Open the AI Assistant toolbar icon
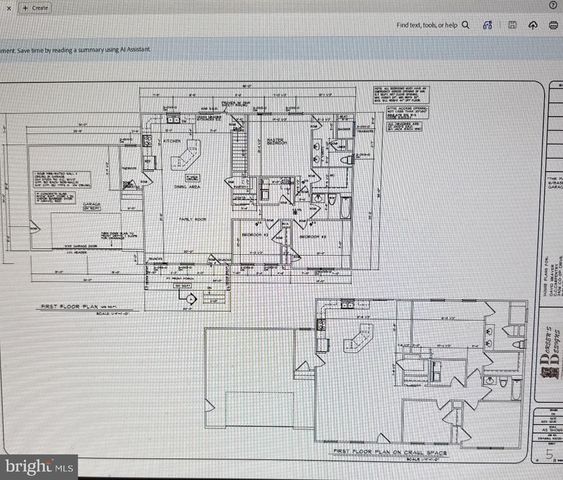Viewport: 563px width, 480px height. [487, 25]
